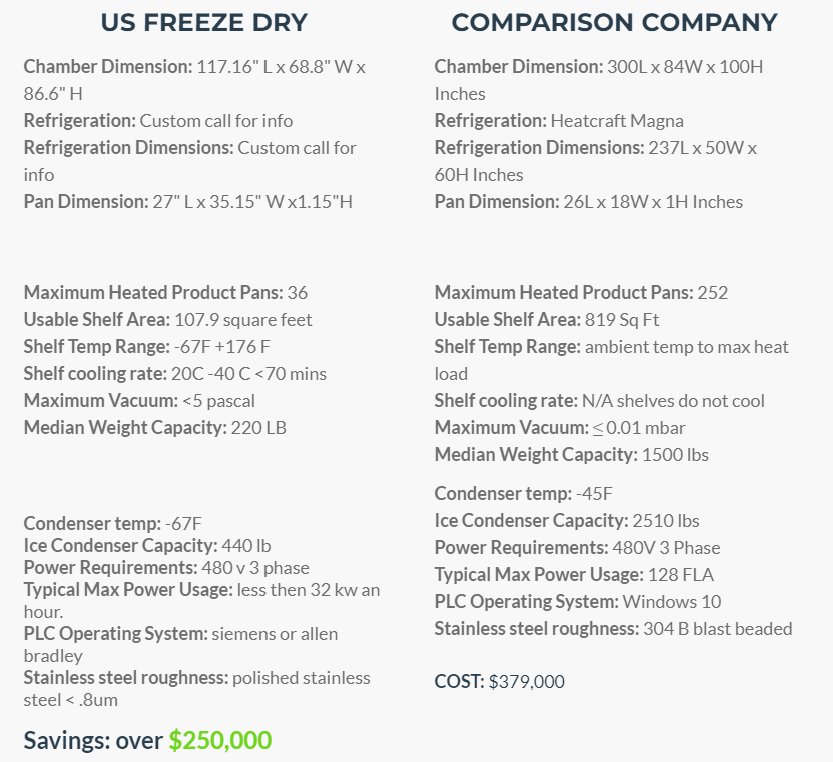This screenshot has width=833, height=762.
Task: Click the 'Usable Shelf Area: 107.9 square feet' line
Action: 168,319
